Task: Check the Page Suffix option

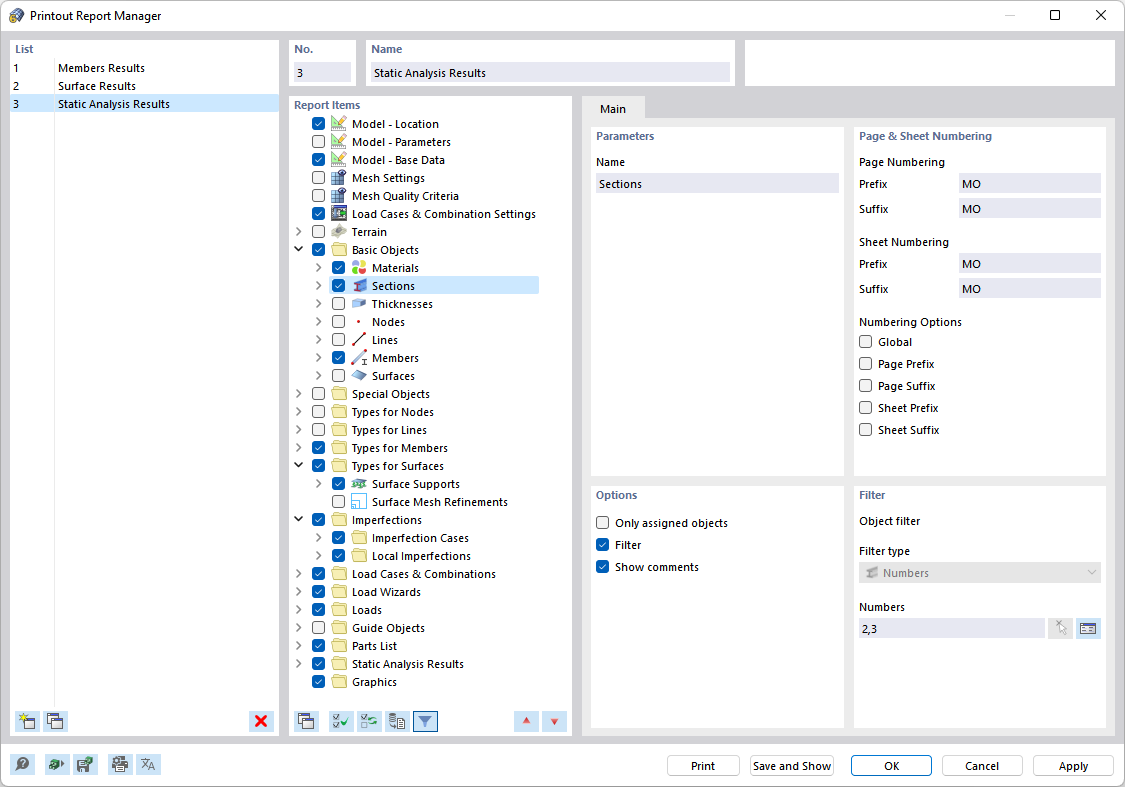Action: click(x=866, y=385)
